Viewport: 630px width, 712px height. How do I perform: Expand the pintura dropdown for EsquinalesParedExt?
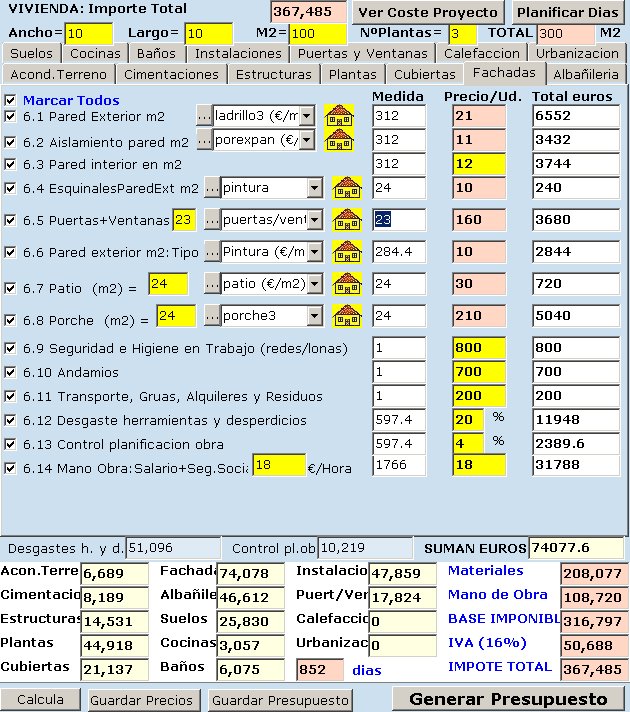(x=314, y=188)
